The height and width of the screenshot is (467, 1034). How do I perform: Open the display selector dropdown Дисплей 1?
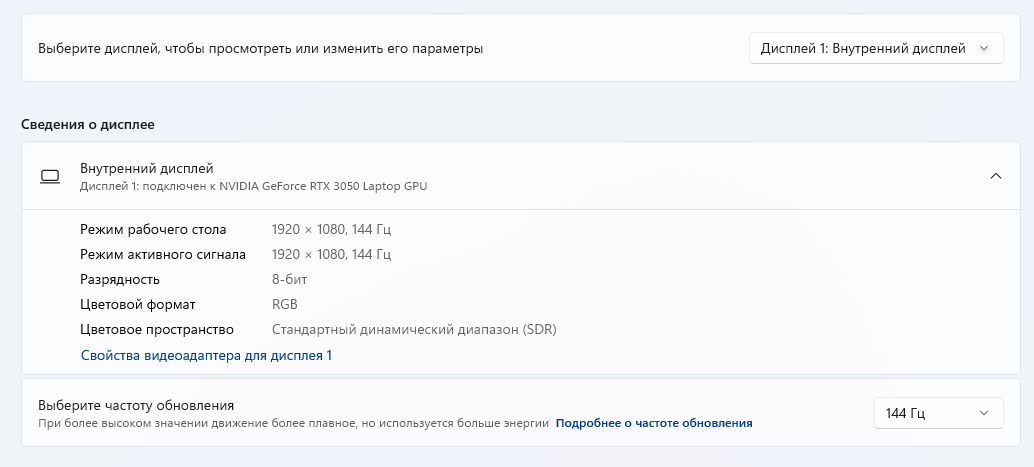point(875,48)
